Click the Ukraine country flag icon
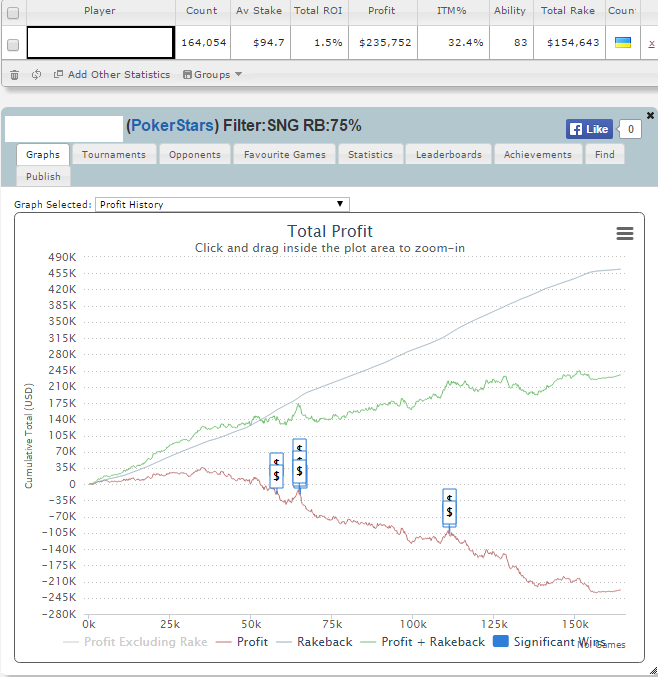Viewport: 658px width, 677px height. (623, 42)
